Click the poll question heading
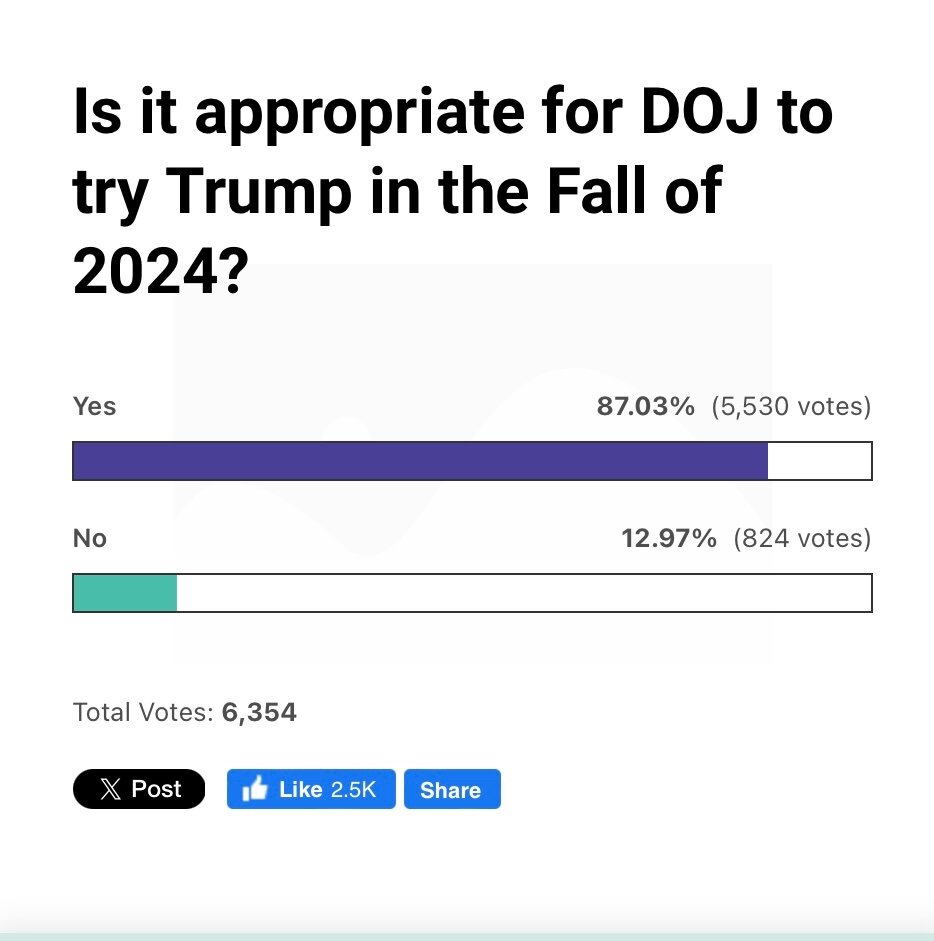Viewport: 934px width, 941px height. (452, 193)
